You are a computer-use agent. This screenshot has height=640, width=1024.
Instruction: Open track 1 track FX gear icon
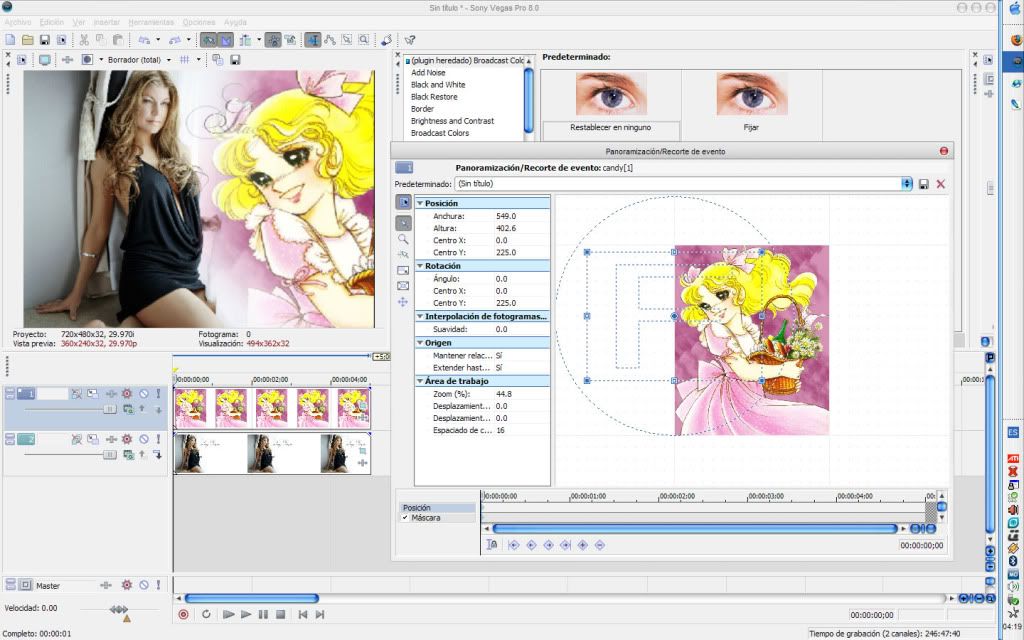pos(127,394)
